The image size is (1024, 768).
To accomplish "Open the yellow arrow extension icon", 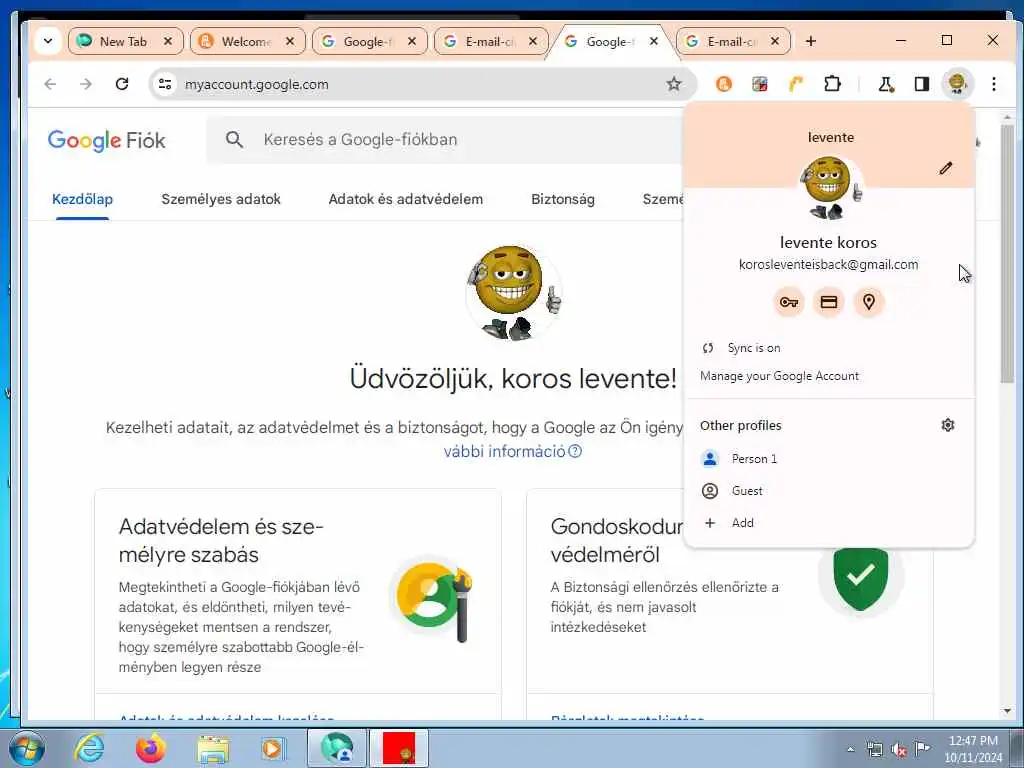I will [x=795, y=84].
